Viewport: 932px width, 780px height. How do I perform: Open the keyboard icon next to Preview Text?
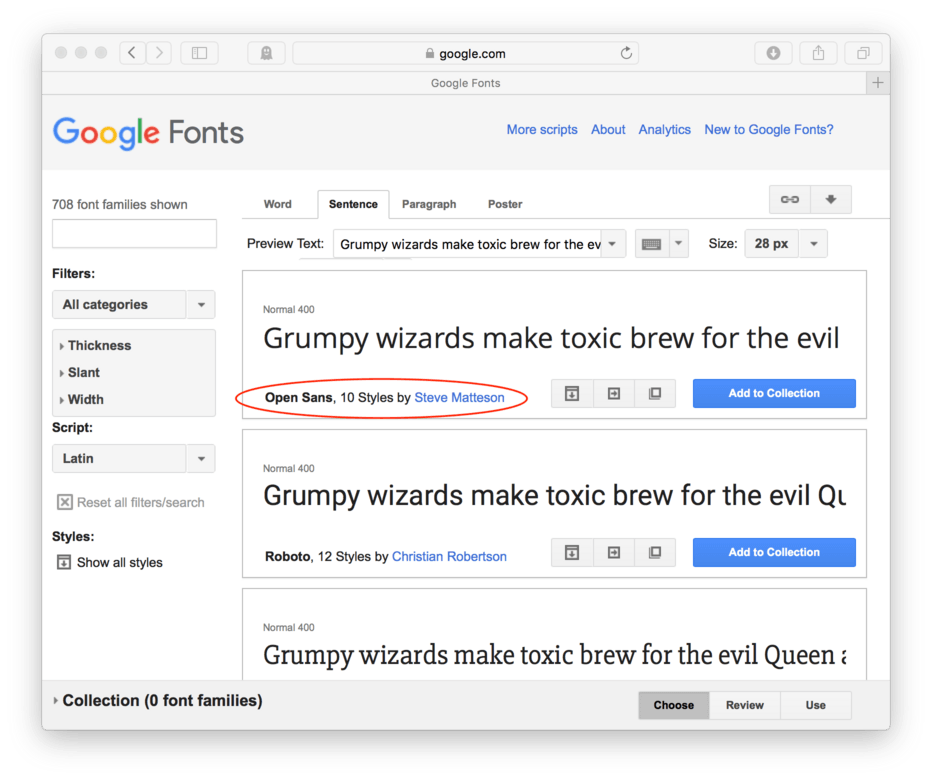[x=651, y=244]
